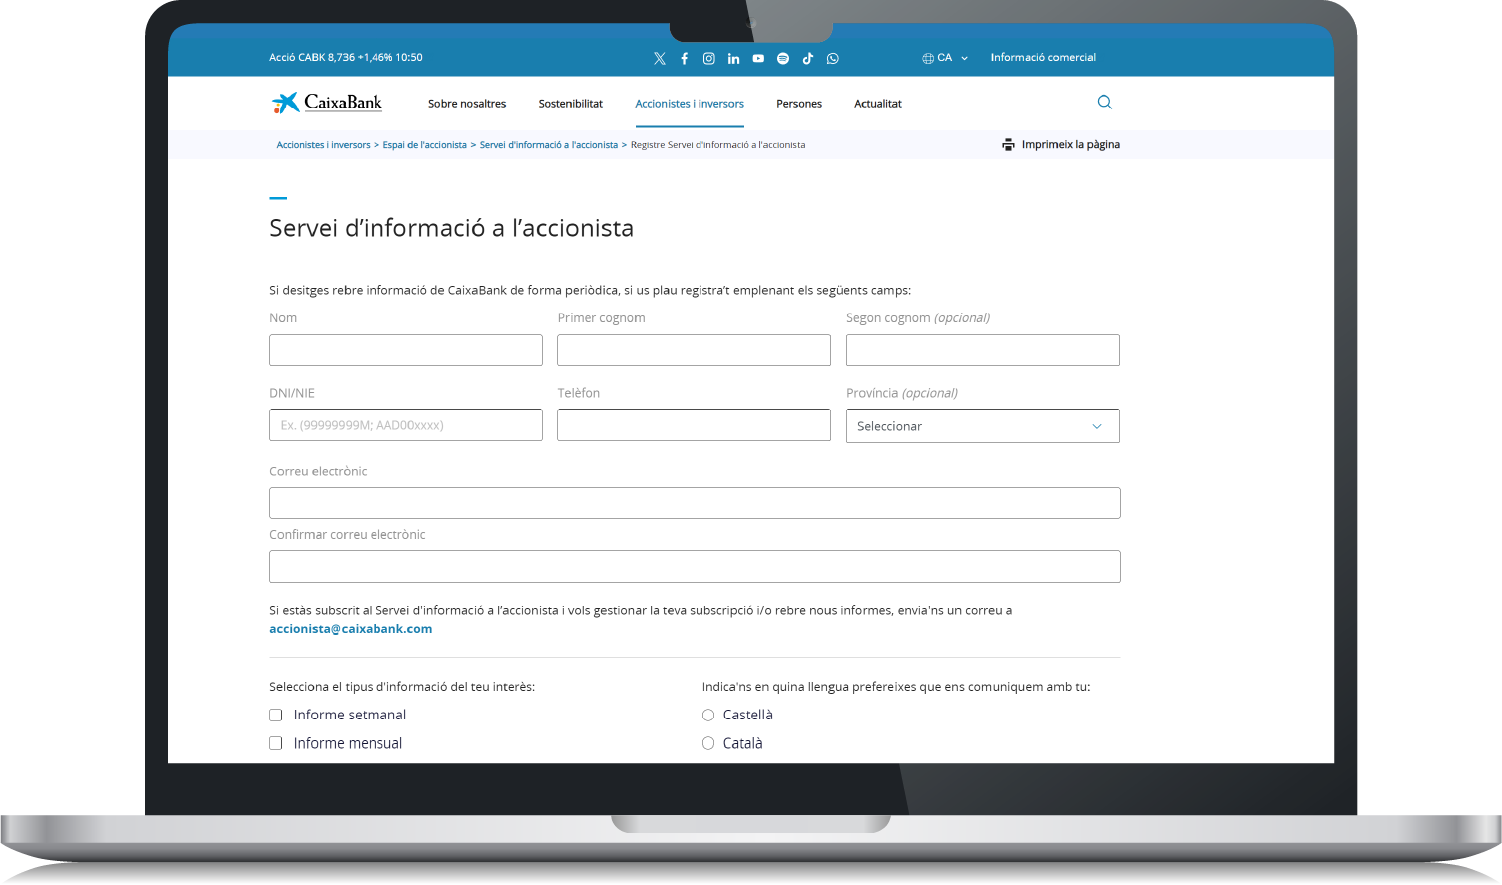
Task: Open the Persones menu item
Action: 799,103
